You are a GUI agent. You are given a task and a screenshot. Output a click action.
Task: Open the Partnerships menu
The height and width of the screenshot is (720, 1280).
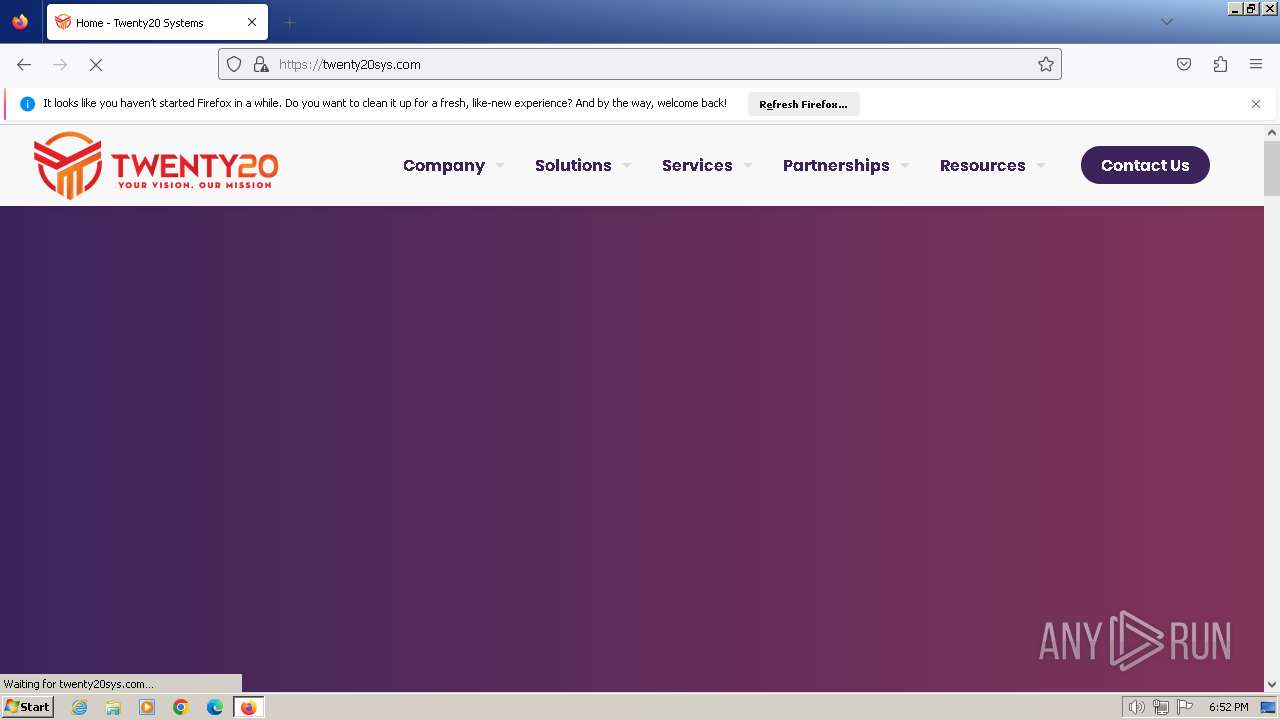[x=836, y=166]
